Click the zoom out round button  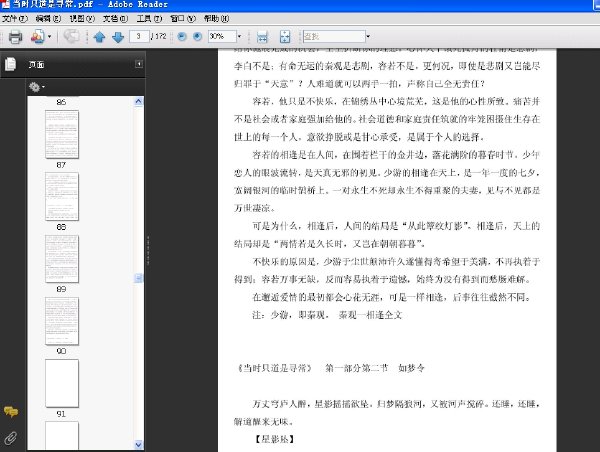coord(182,36)
